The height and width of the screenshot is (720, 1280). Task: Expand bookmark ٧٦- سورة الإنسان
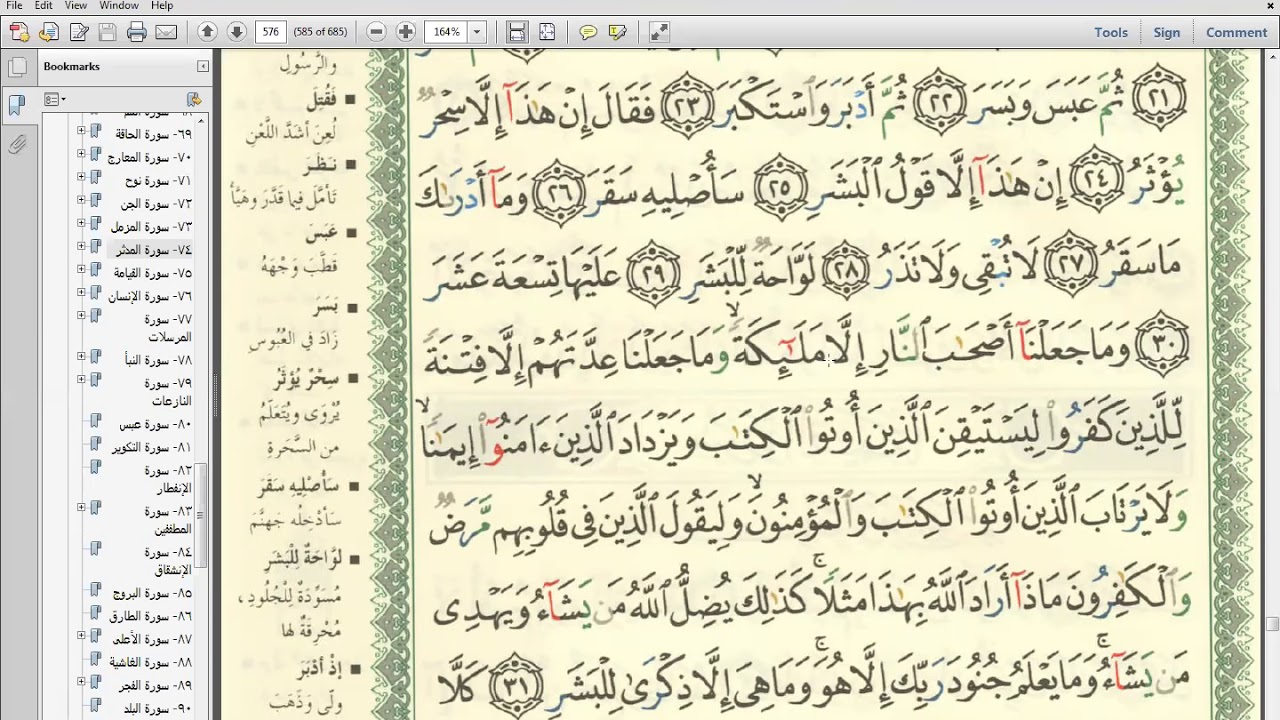pyautogui.click(x=81, y=293)
